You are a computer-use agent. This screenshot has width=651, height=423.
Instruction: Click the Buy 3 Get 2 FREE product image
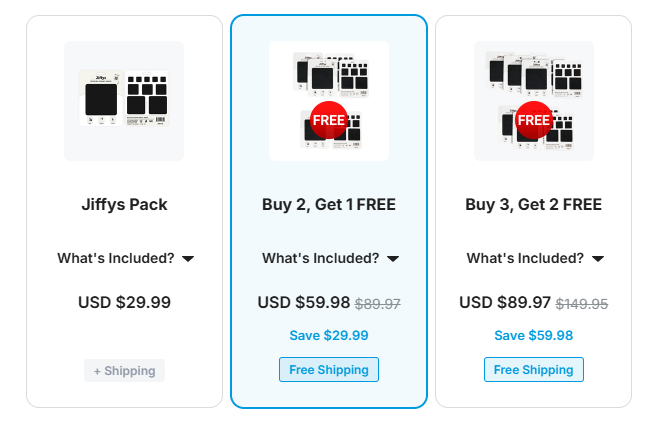click(x=534, y=101)
